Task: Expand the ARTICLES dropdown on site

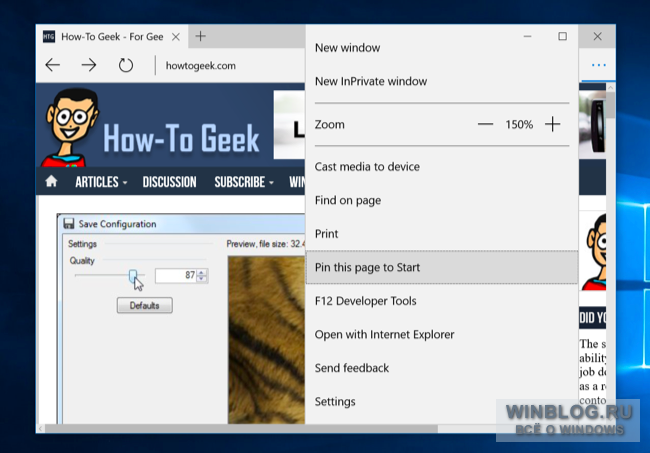Action: pos(101,182)
